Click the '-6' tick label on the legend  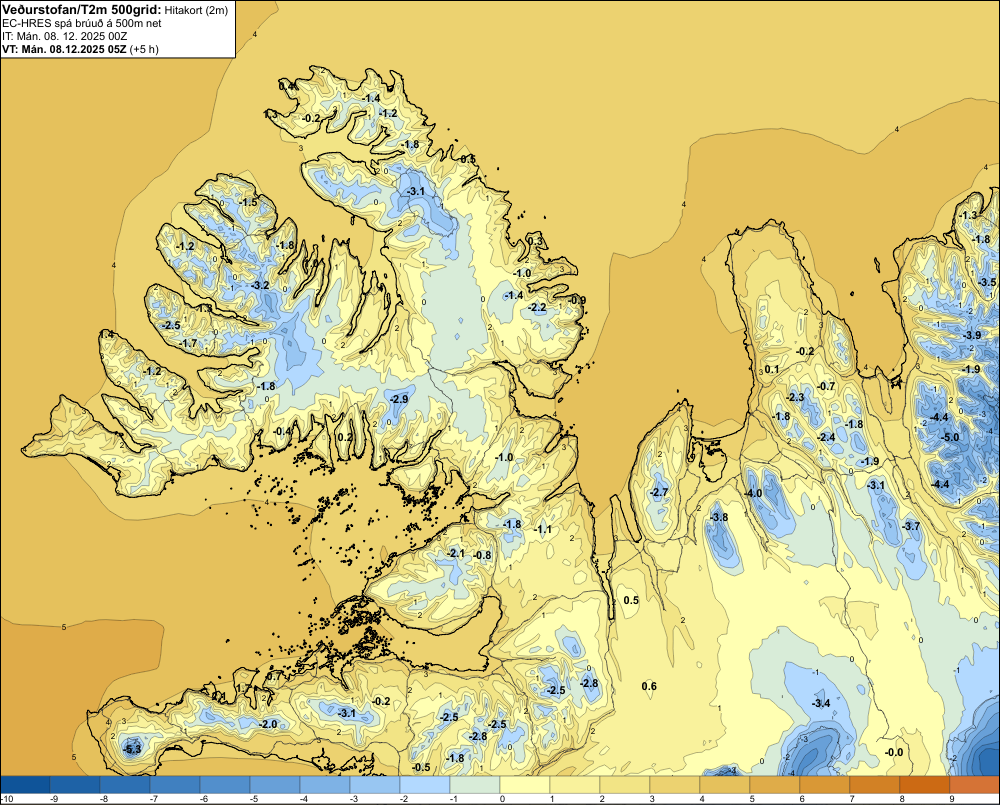205,799
